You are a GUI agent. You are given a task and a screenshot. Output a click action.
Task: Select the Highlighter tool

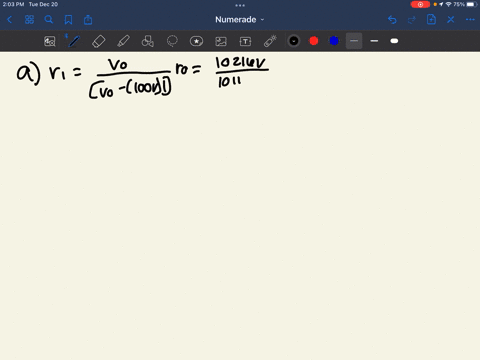[x=123, y=41]
